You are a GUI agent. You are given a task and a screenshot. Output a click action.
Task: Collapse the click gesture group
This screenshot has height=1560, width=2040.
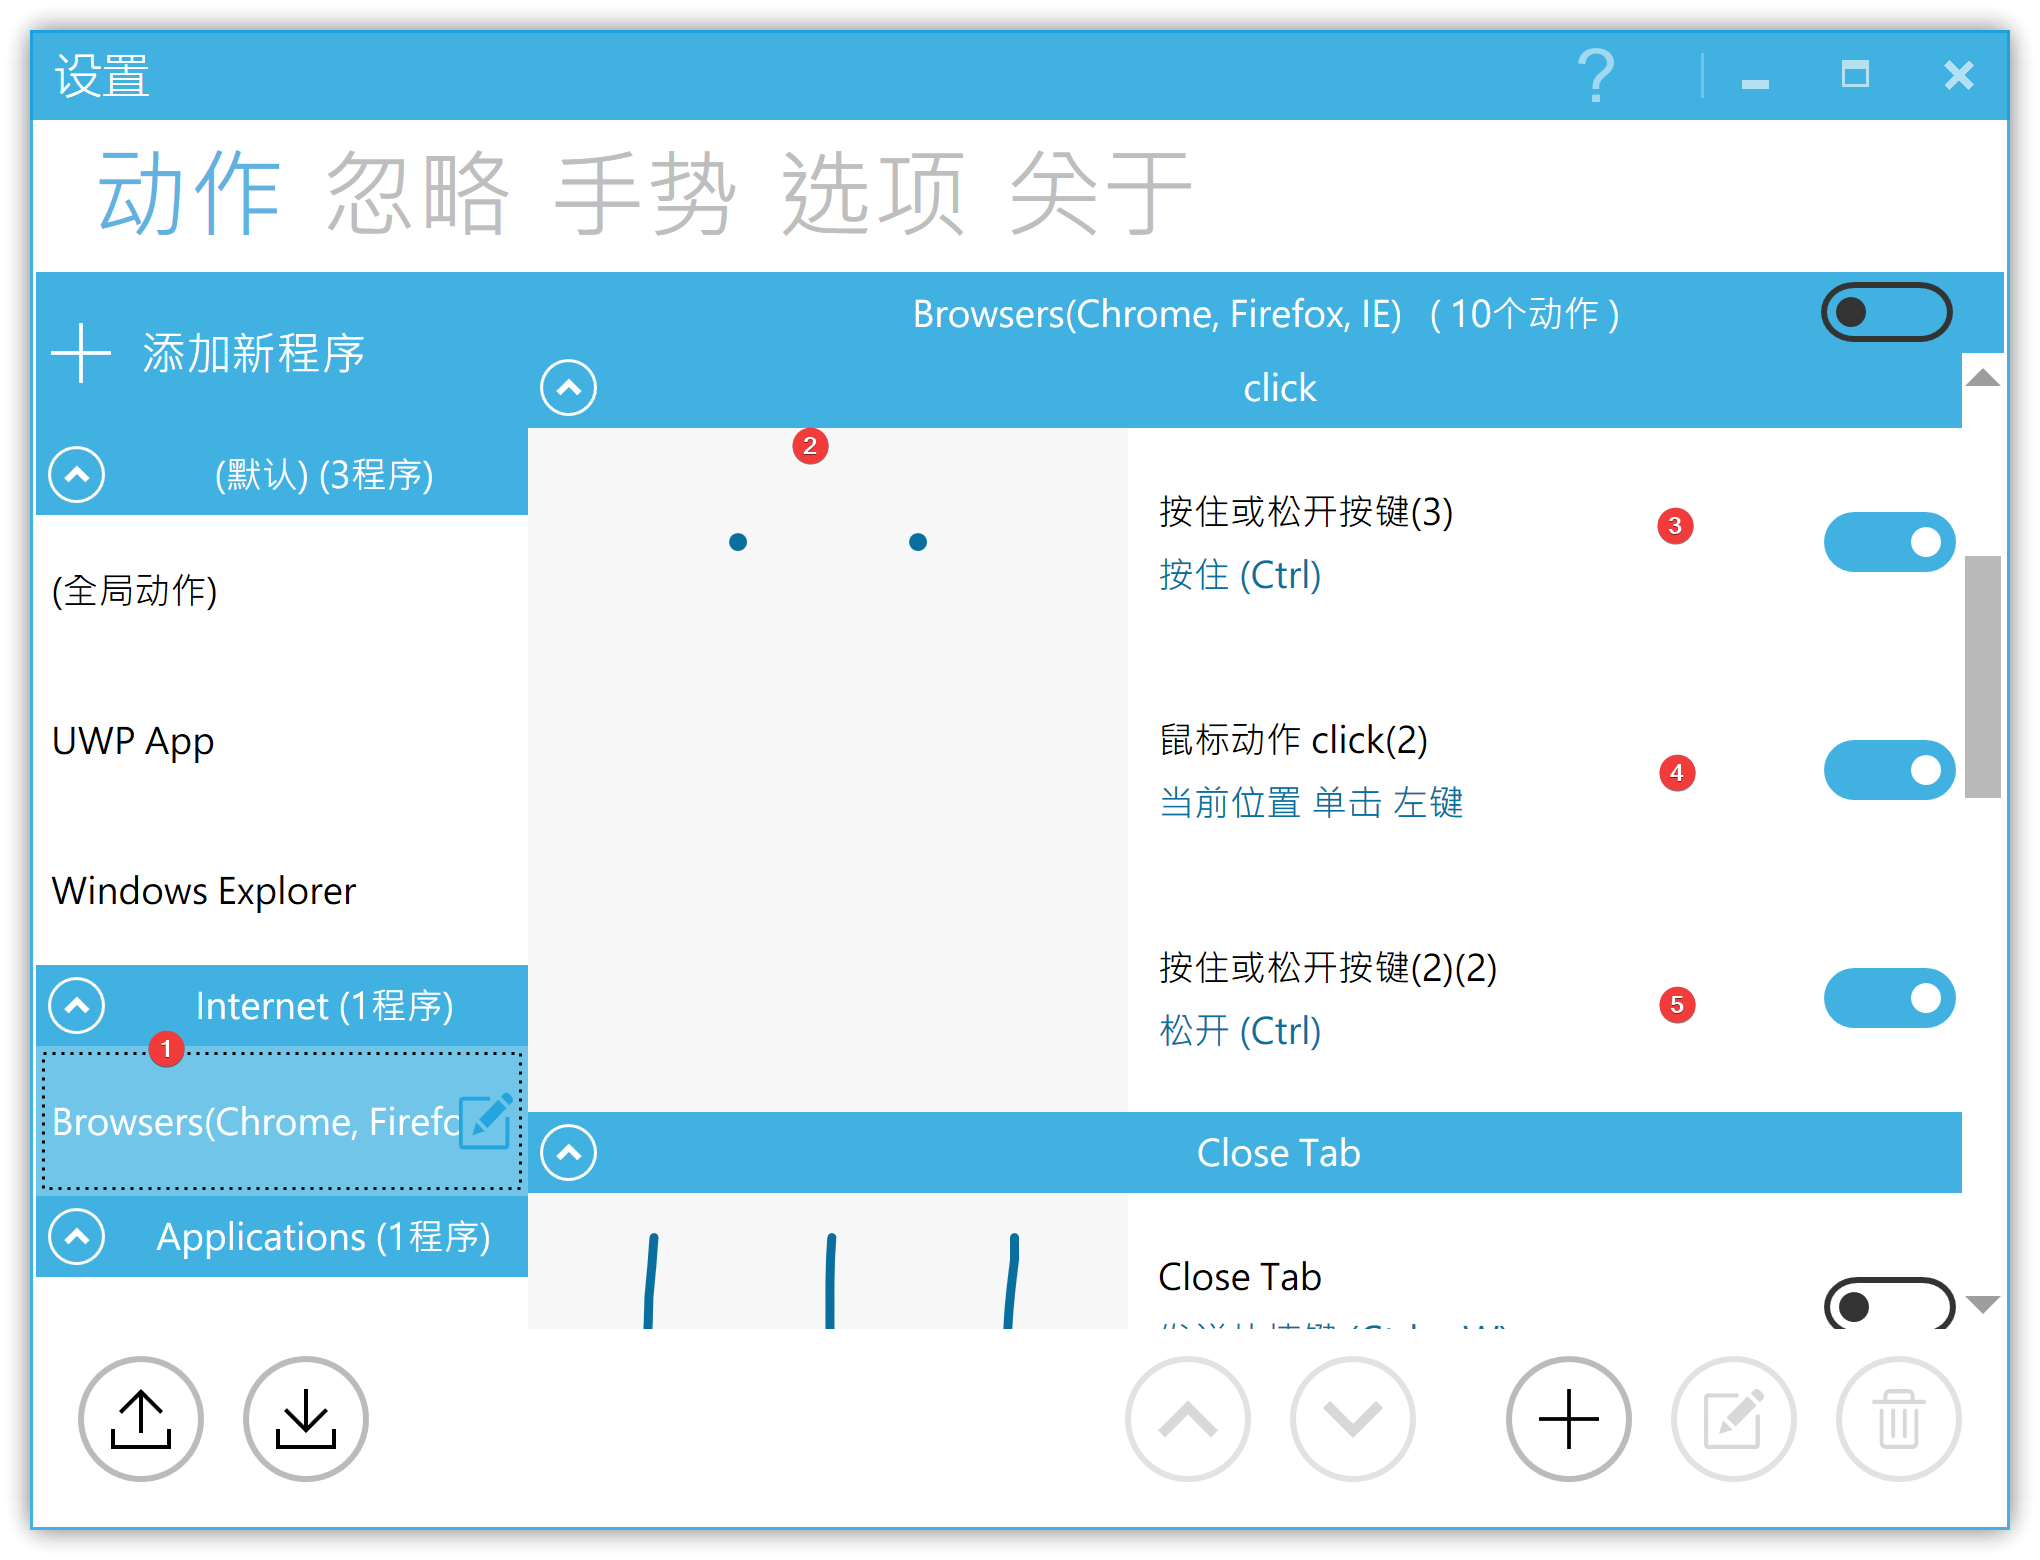click(569, 388)
